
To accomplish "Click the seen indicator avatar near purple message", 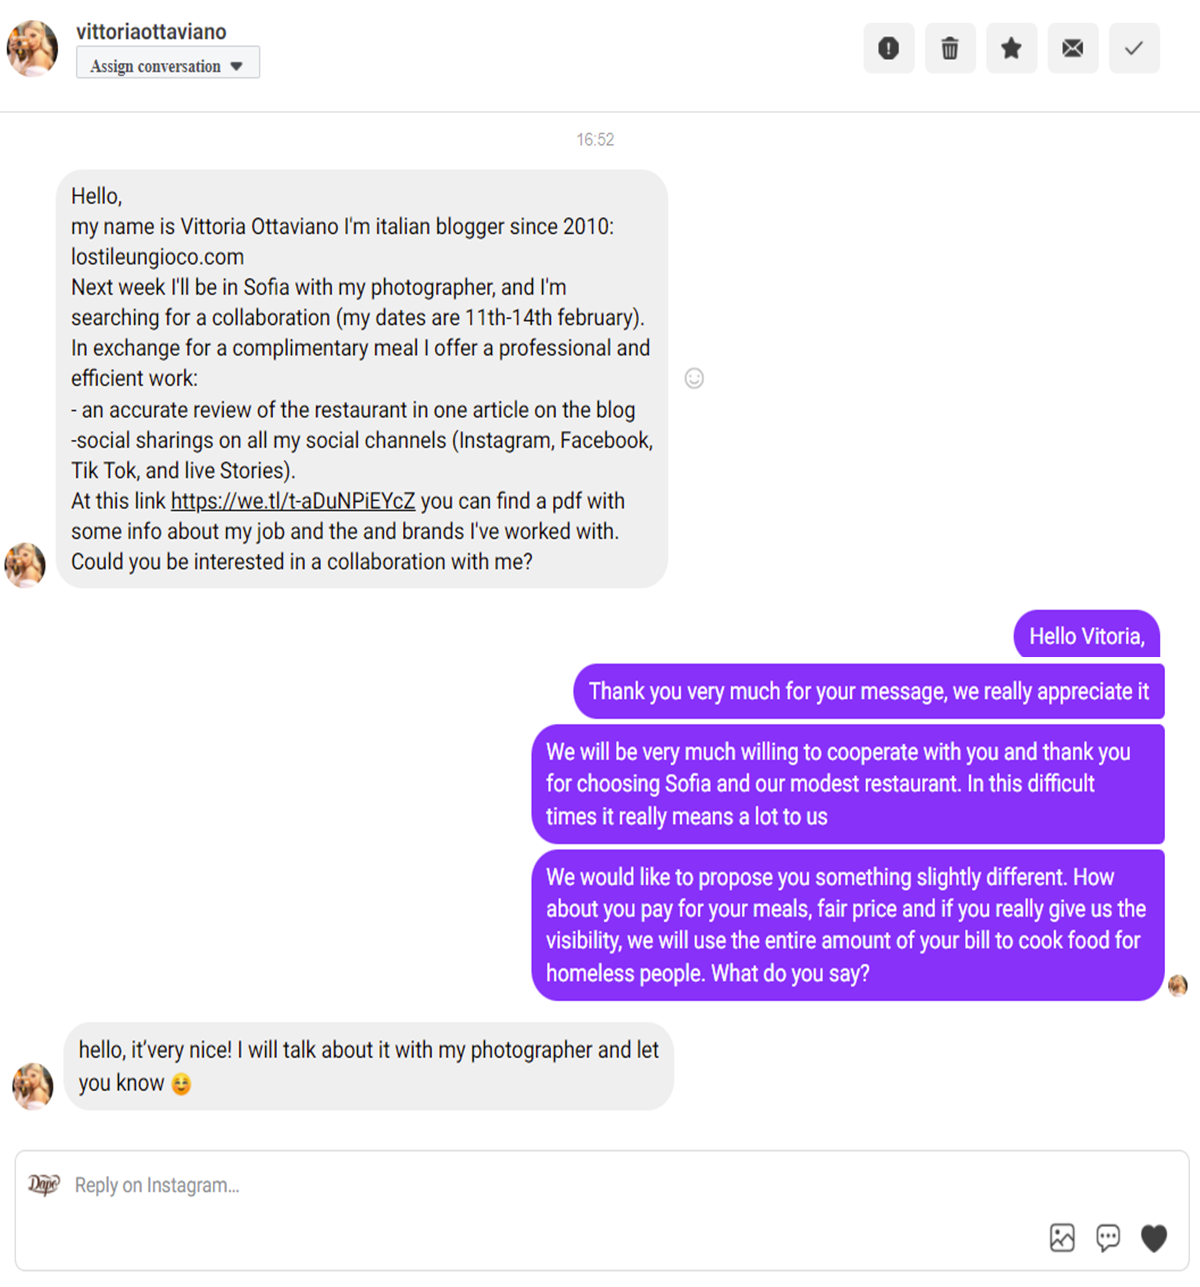I will 1178,985.
